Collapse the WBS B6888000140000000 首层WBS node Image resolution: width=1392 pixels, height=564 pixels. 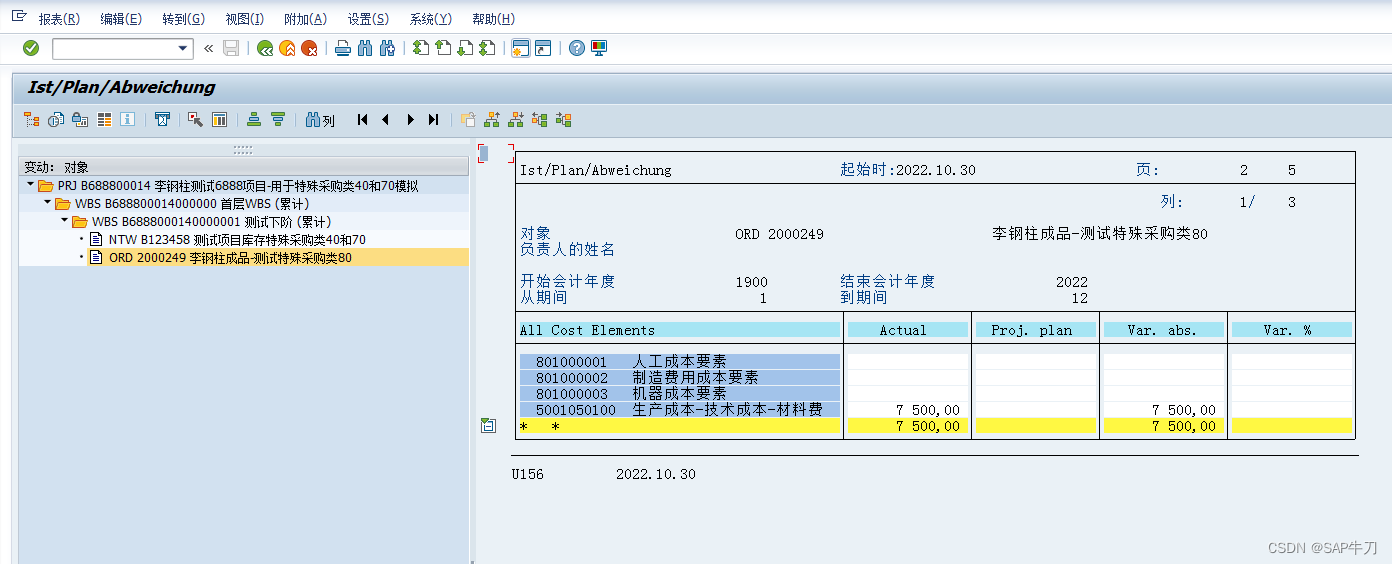(x=47, y=203)
